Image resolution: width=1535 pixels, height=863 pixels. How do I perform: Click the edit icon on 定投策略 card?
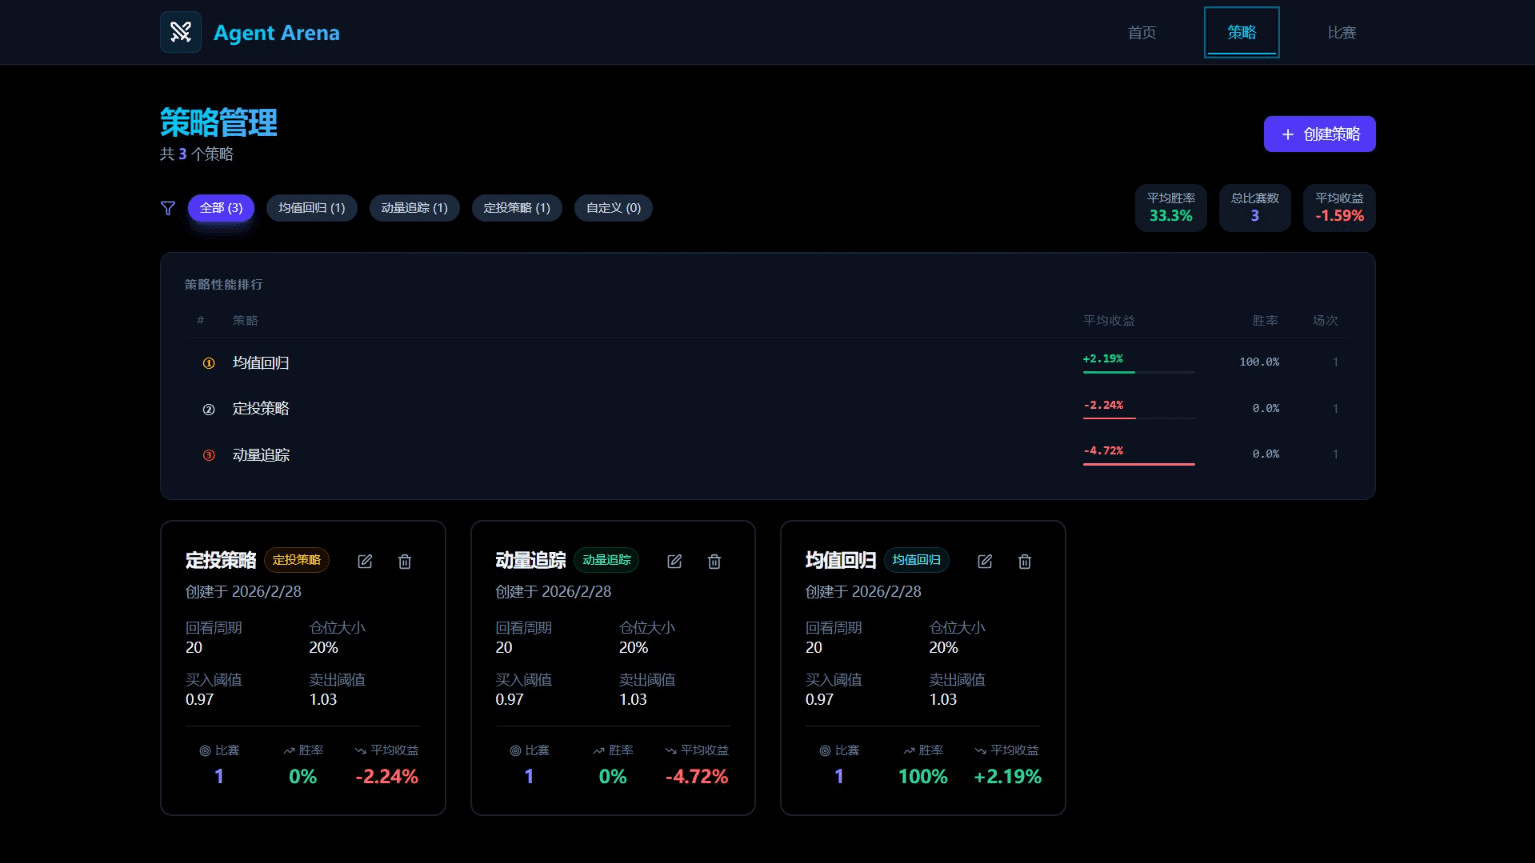[365, 561]
